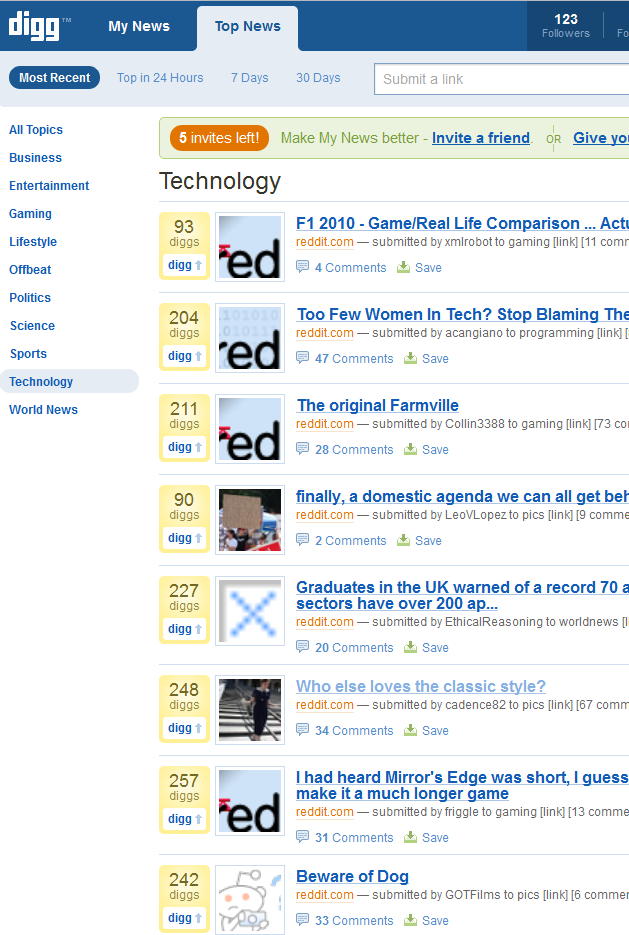Screen dimensions: 629x935
Task: Click comment icon beside 47 Comments
Action: (303, 358)
